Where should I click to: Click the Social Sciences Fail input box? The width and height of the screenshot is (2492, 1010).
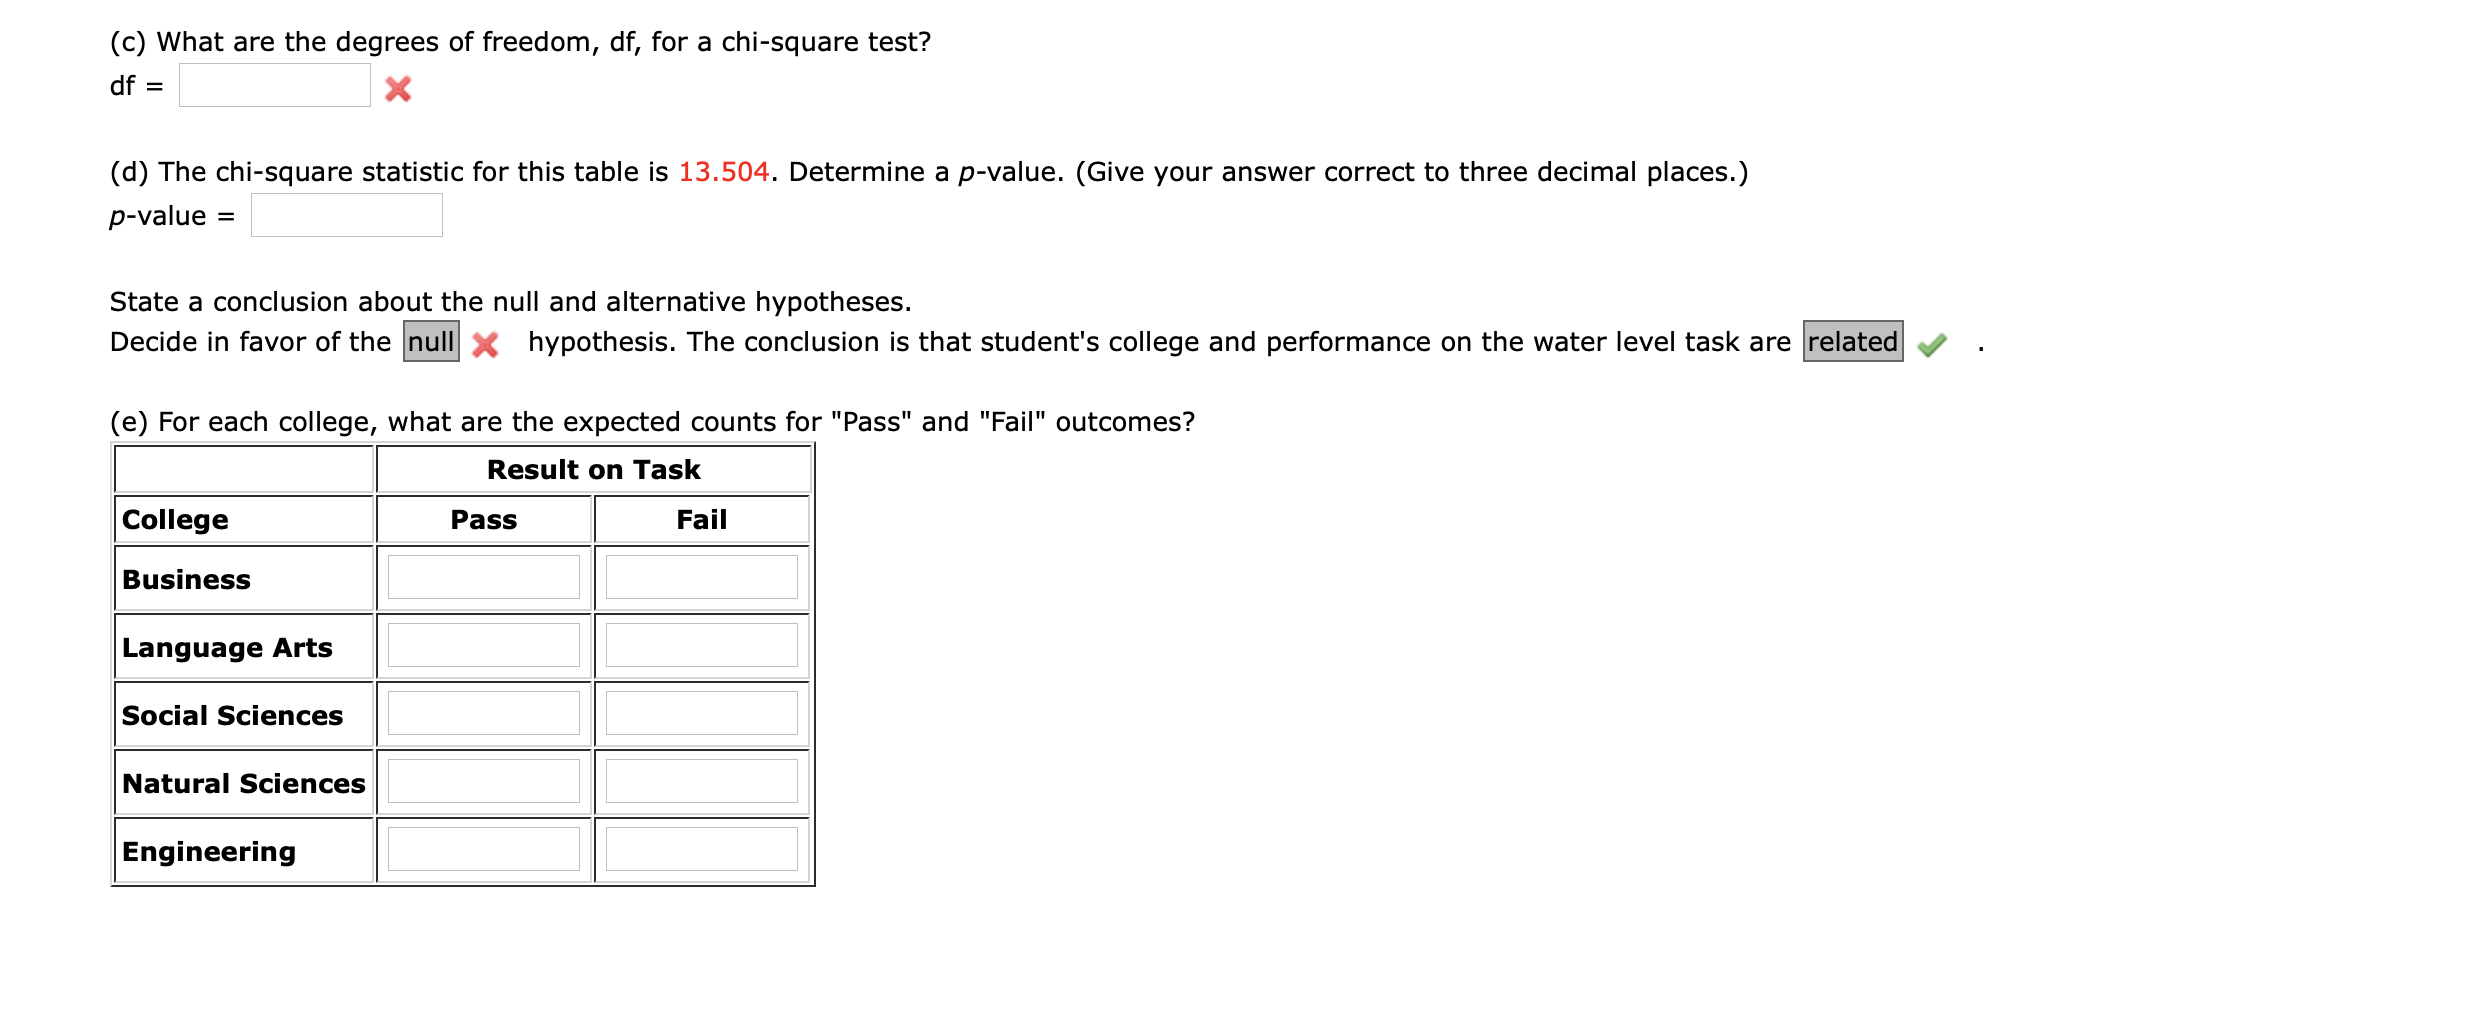[701, 714]
